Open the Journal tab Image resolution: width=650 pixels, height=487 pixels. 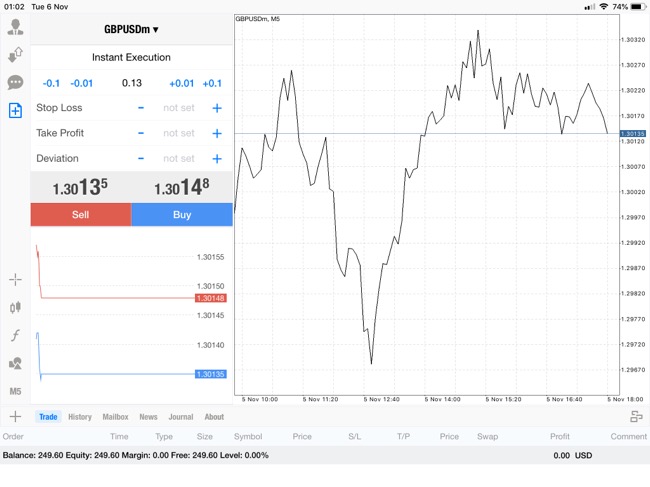click(181, 417)
